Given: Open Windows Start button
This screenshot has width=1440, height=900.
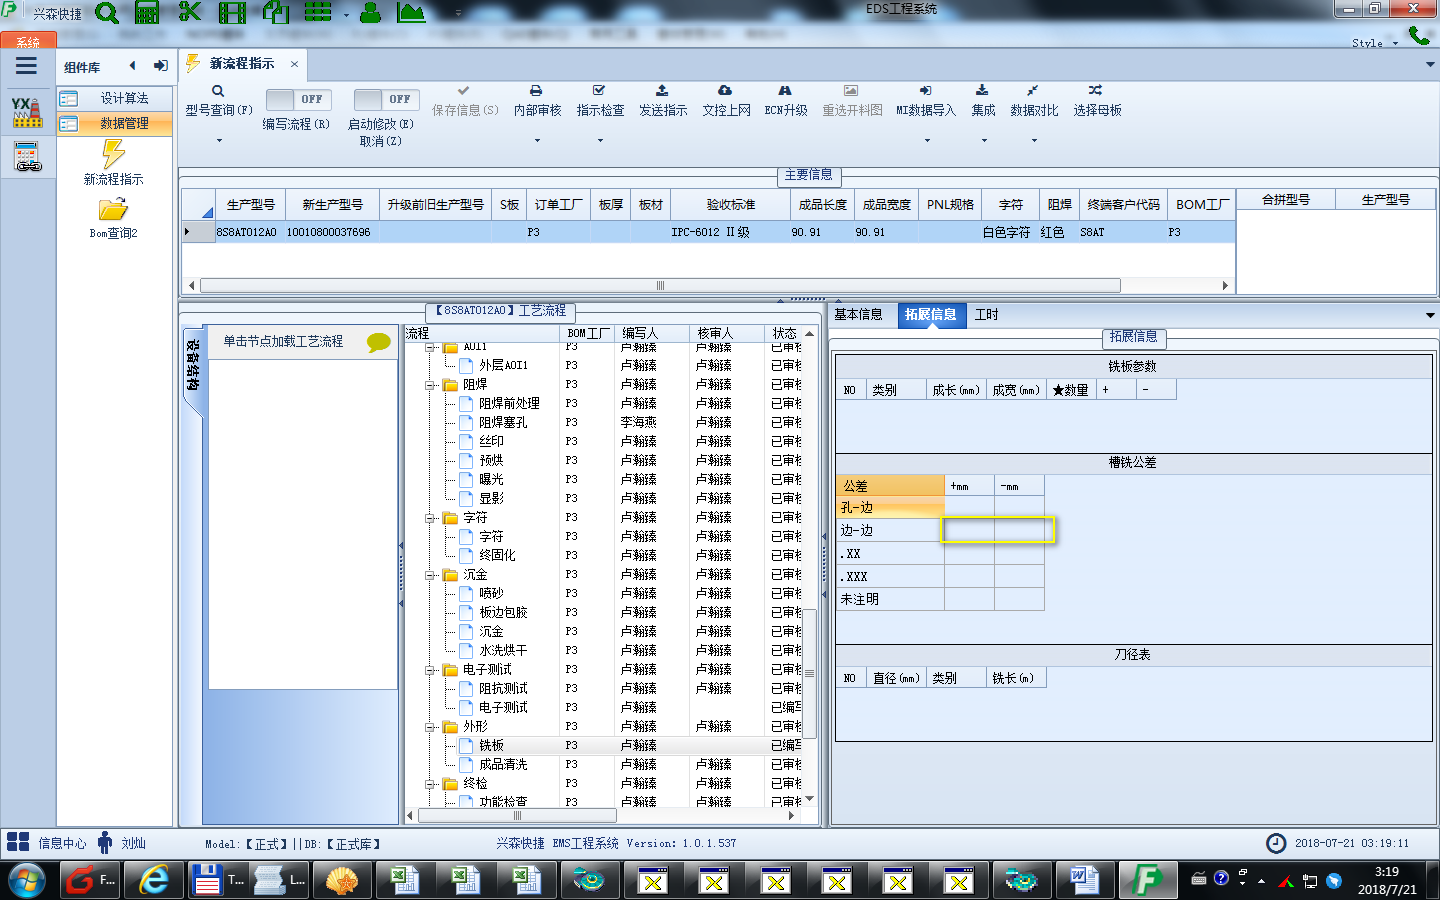Looking at the screenshot, I should tap(27, 881).
